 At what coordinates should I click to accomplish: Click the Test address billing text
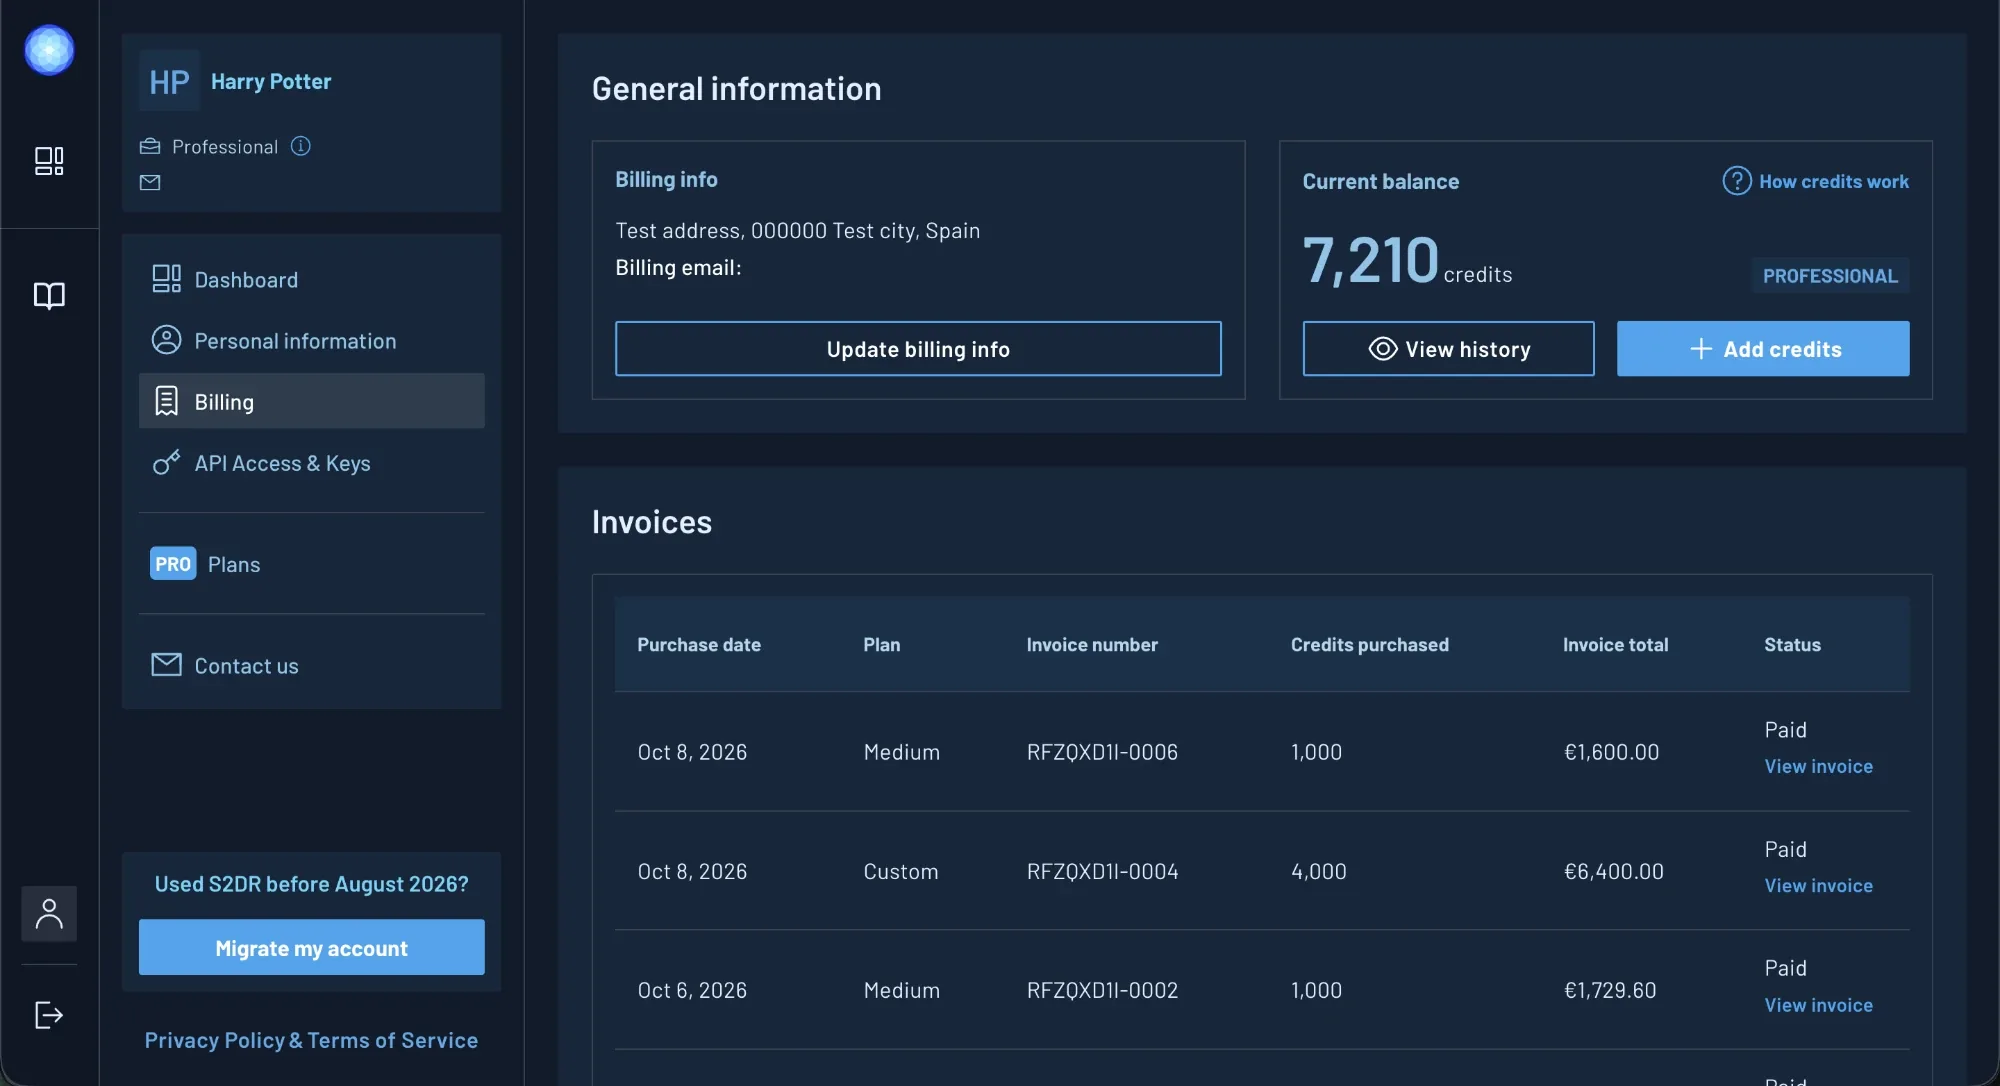(797, 231)
